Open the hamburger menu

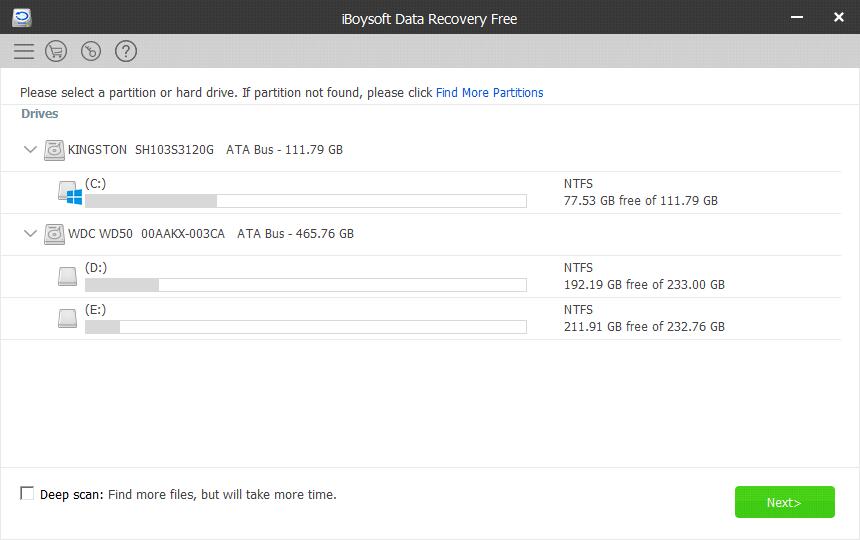click(24, 51)
